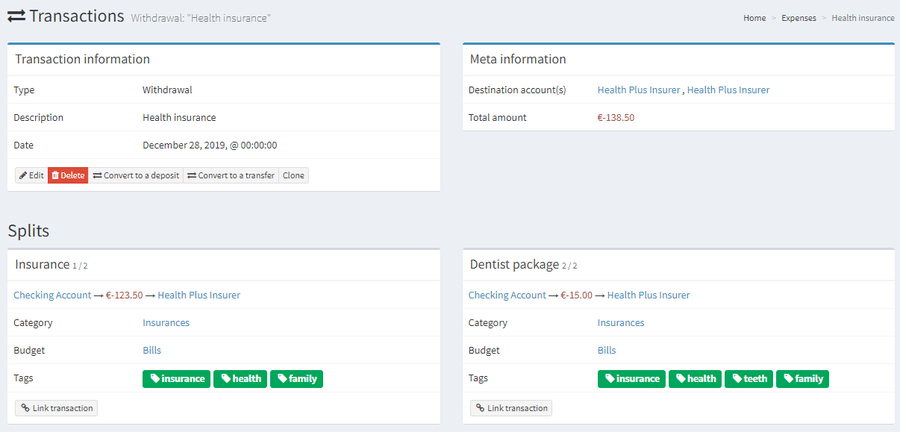Screen dimensions: 900x432
Task: Open the insurance tag in Dentist package
Action: [631, 379]
